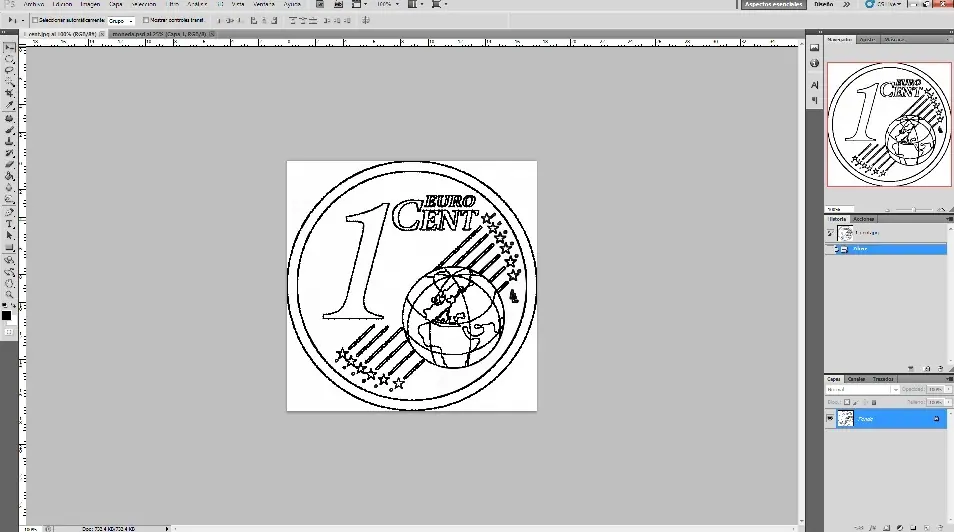
Task: Select the Eyedropper tool
Action: (9, 105)
